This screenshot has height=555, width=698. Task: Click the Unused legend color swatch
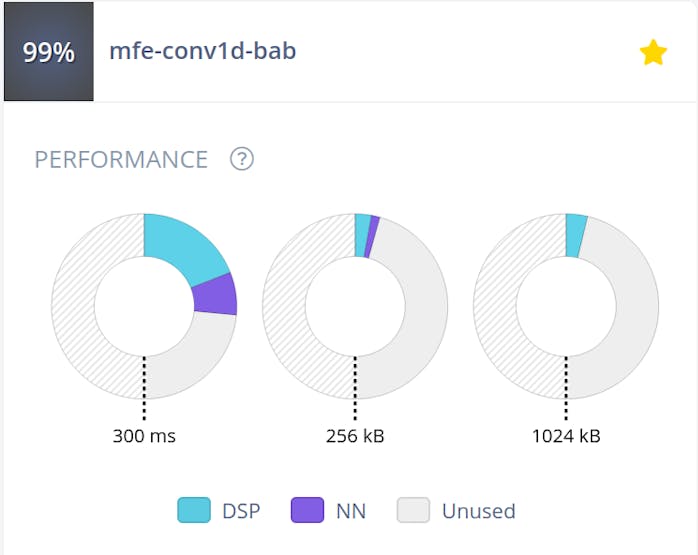tap(413, 511)
